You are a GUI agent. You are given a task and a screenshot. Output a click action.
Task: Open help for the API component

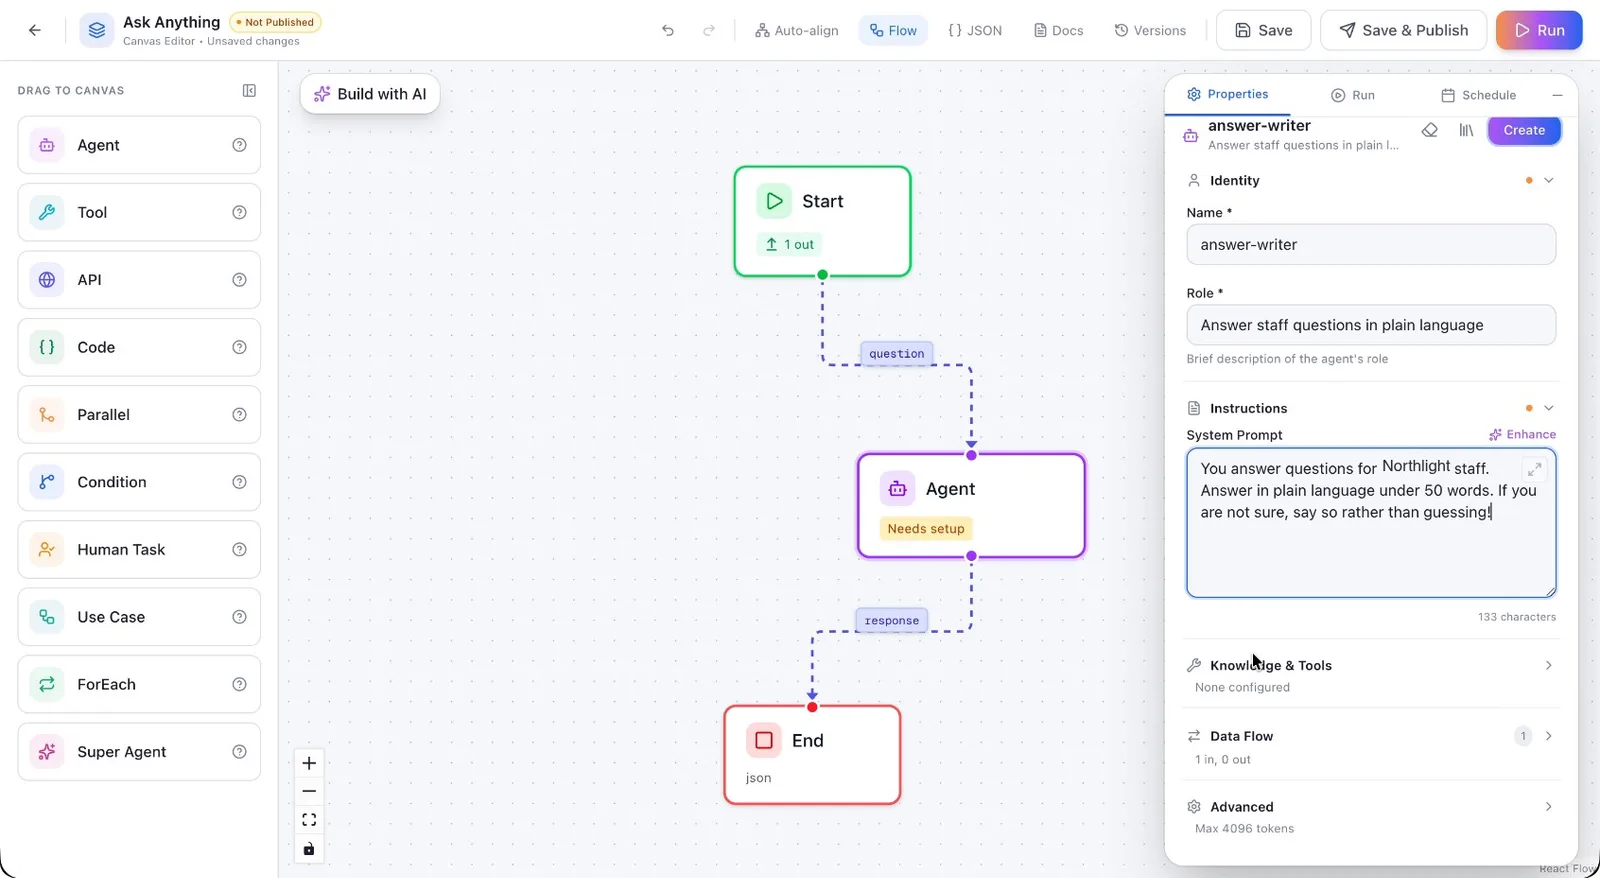239,280
